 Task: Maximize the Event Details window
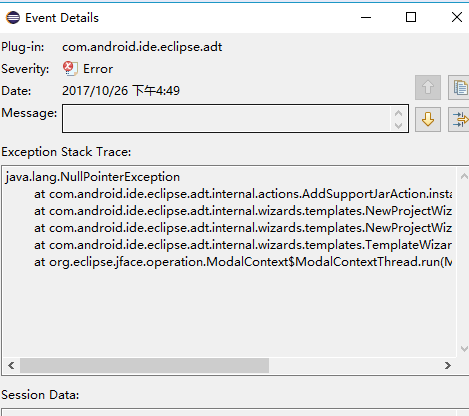click(x=411, y=17)
